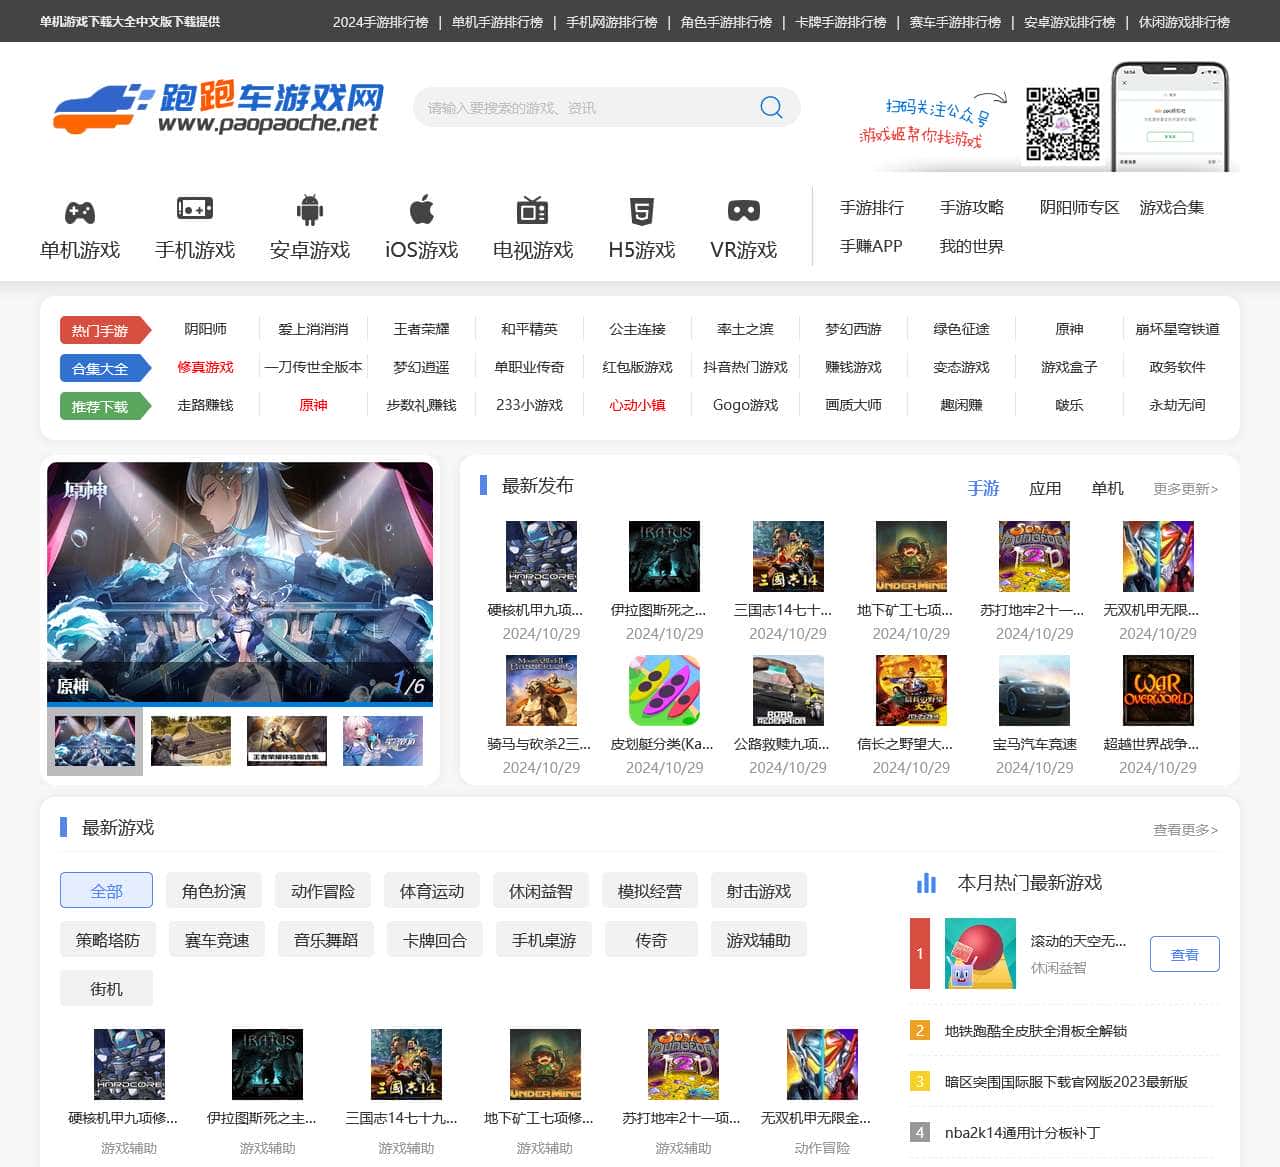Screen dimensions: 1280x1167
Task: Filter latest games by 模拟经营
Action: pos(650,890)
